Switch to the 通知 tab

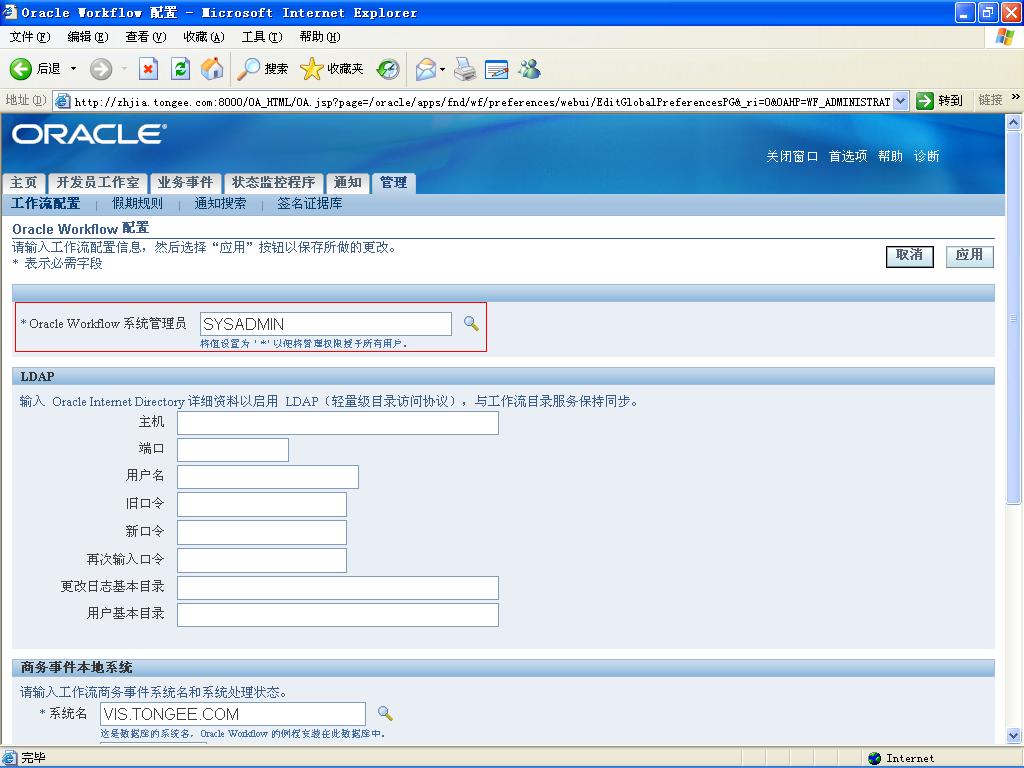347,183
